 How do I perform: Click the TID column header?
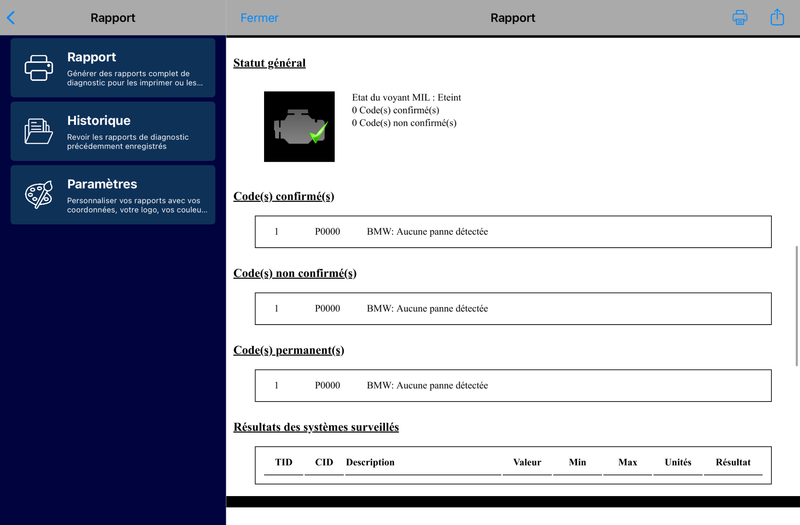click(284, 462)
